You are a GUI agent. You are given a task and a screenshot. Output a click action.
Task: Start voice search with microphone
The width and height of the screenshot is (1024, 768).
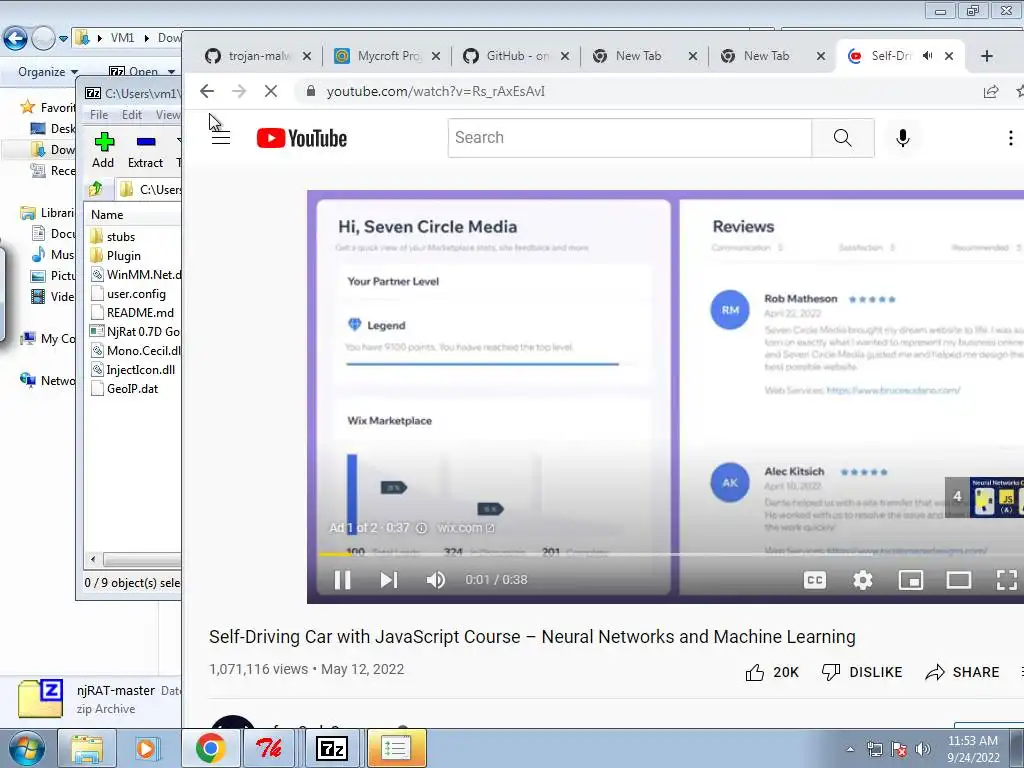coord(903,138)
